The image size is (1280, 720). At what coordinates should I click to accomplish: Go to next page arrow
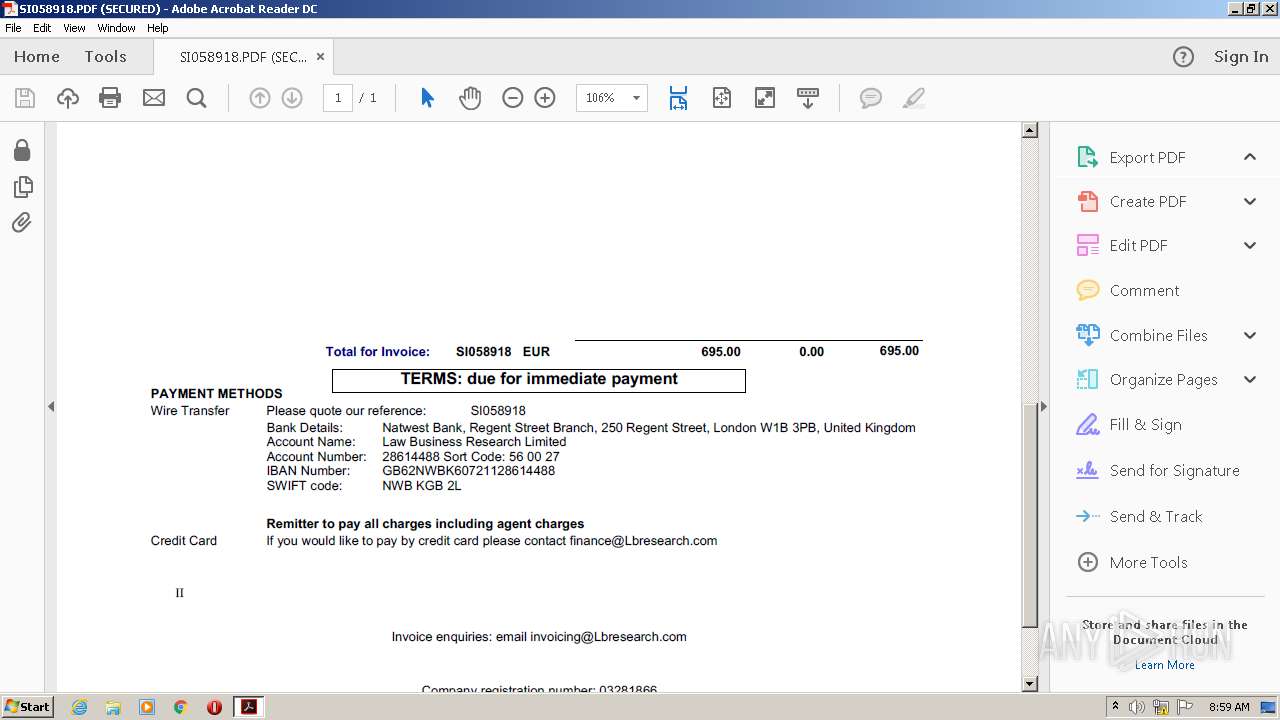coord(292,98)
